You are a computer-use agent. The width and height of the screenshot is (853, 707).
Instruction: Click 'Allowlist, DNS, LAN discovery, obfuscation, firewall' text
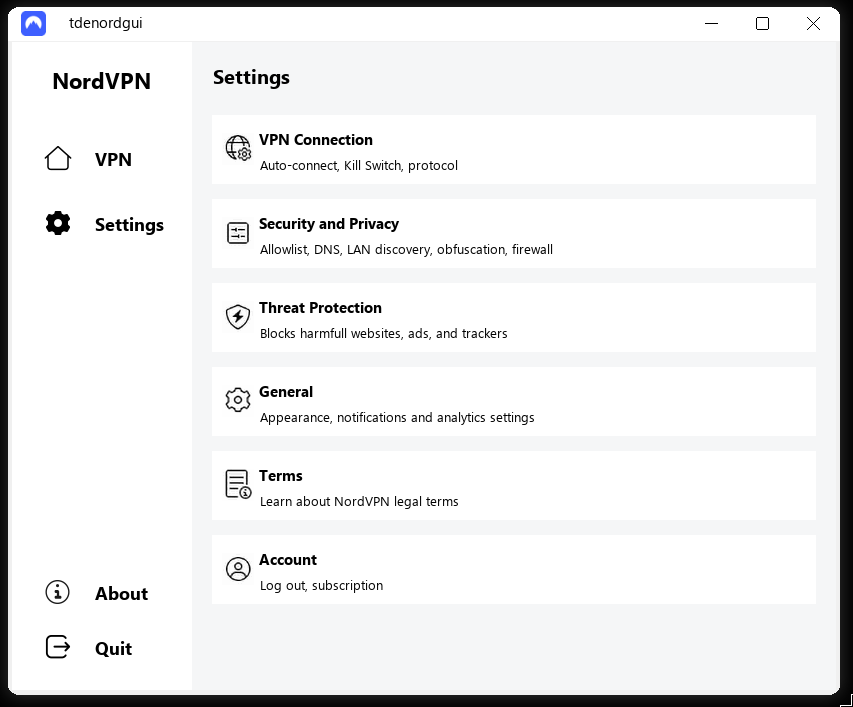[x=406, y=250]
